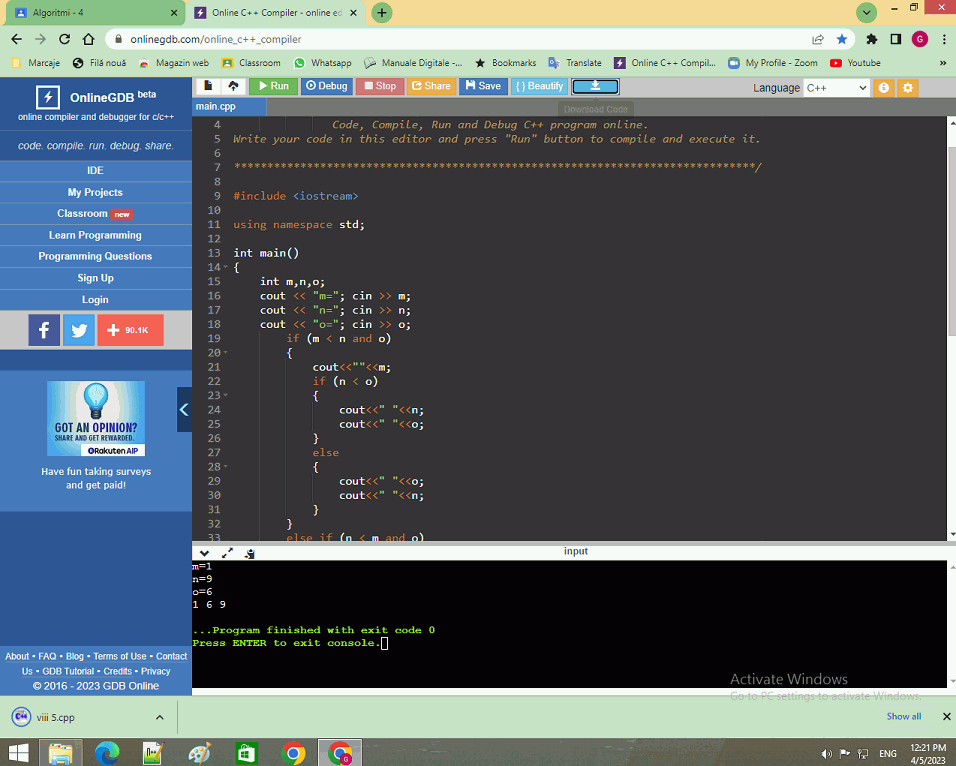Image resolution: width=956 pixels, height=766 pixels.
Task: Download the code with the download icon
Action: [x=595, y=86]
